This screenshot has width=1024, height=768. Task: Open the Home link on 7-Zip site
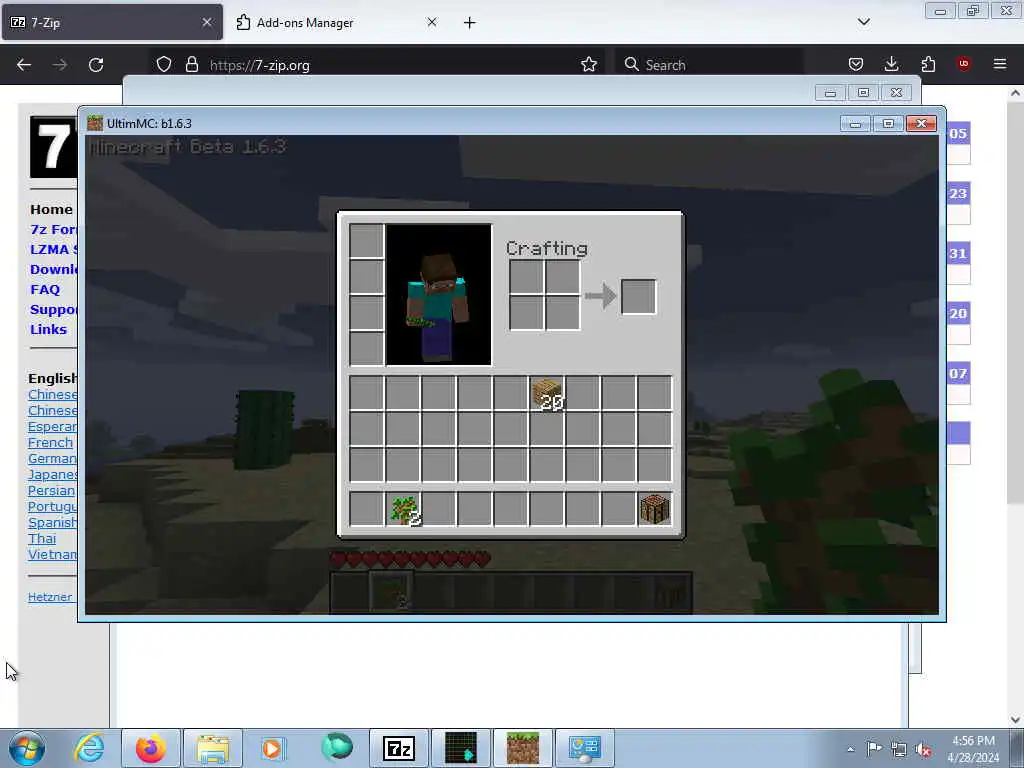coord(51,210)
